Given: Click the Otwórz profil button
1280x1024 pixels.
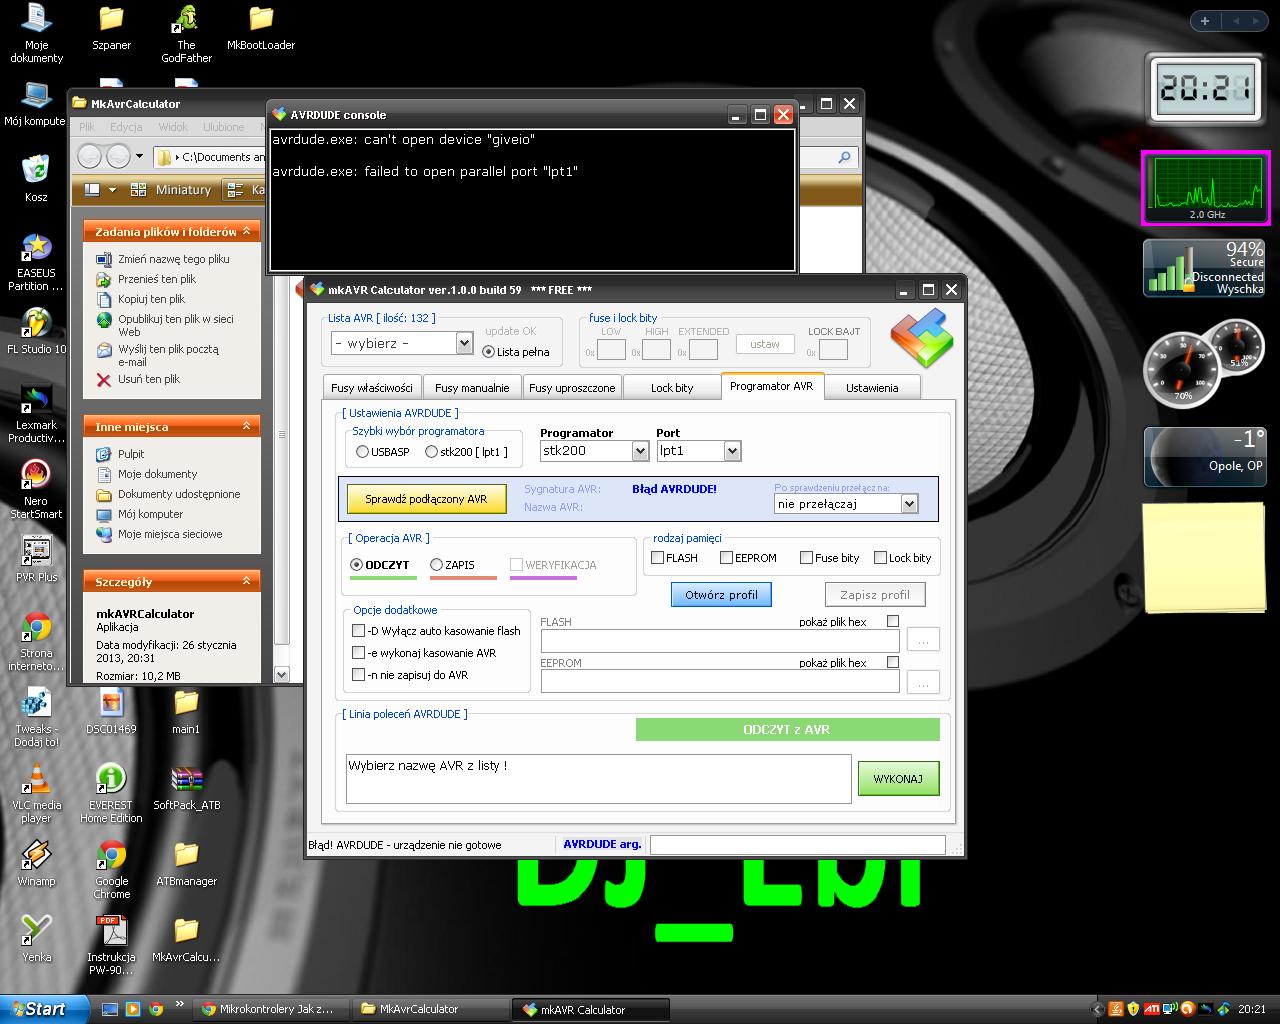Looking at the screenshot, I should [721, 595].
